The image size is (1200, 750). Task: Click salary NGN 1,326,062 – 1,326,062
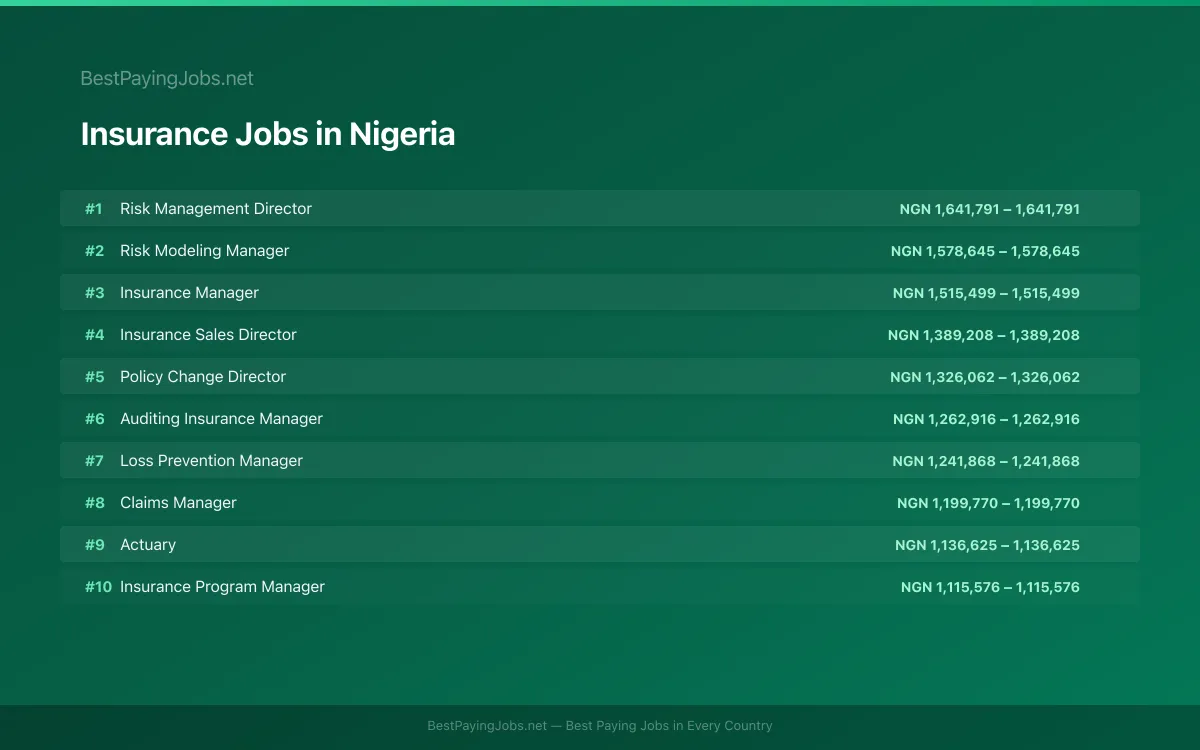coord(985,377)
